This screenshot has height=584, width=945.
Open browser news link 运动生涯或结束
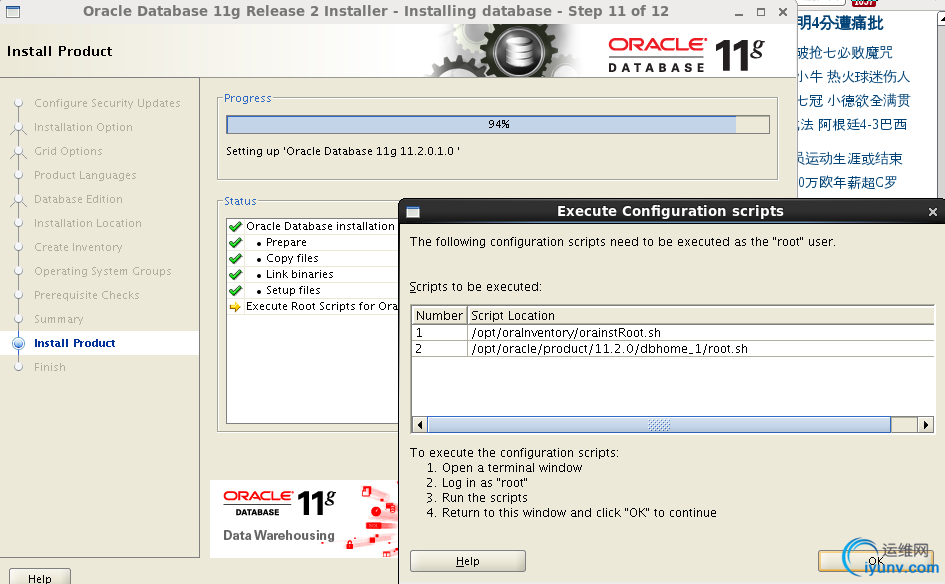pyautogui.click(x=850, y=159)
